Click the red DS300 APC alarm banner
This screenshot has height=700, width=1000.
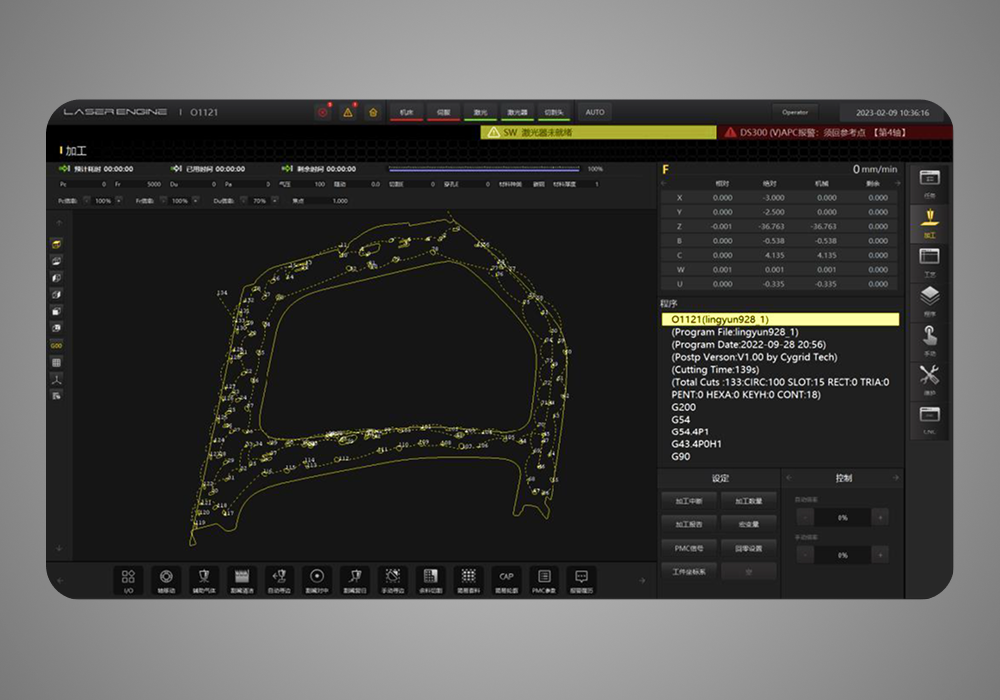pyautogui.click(x=835, y=132)
